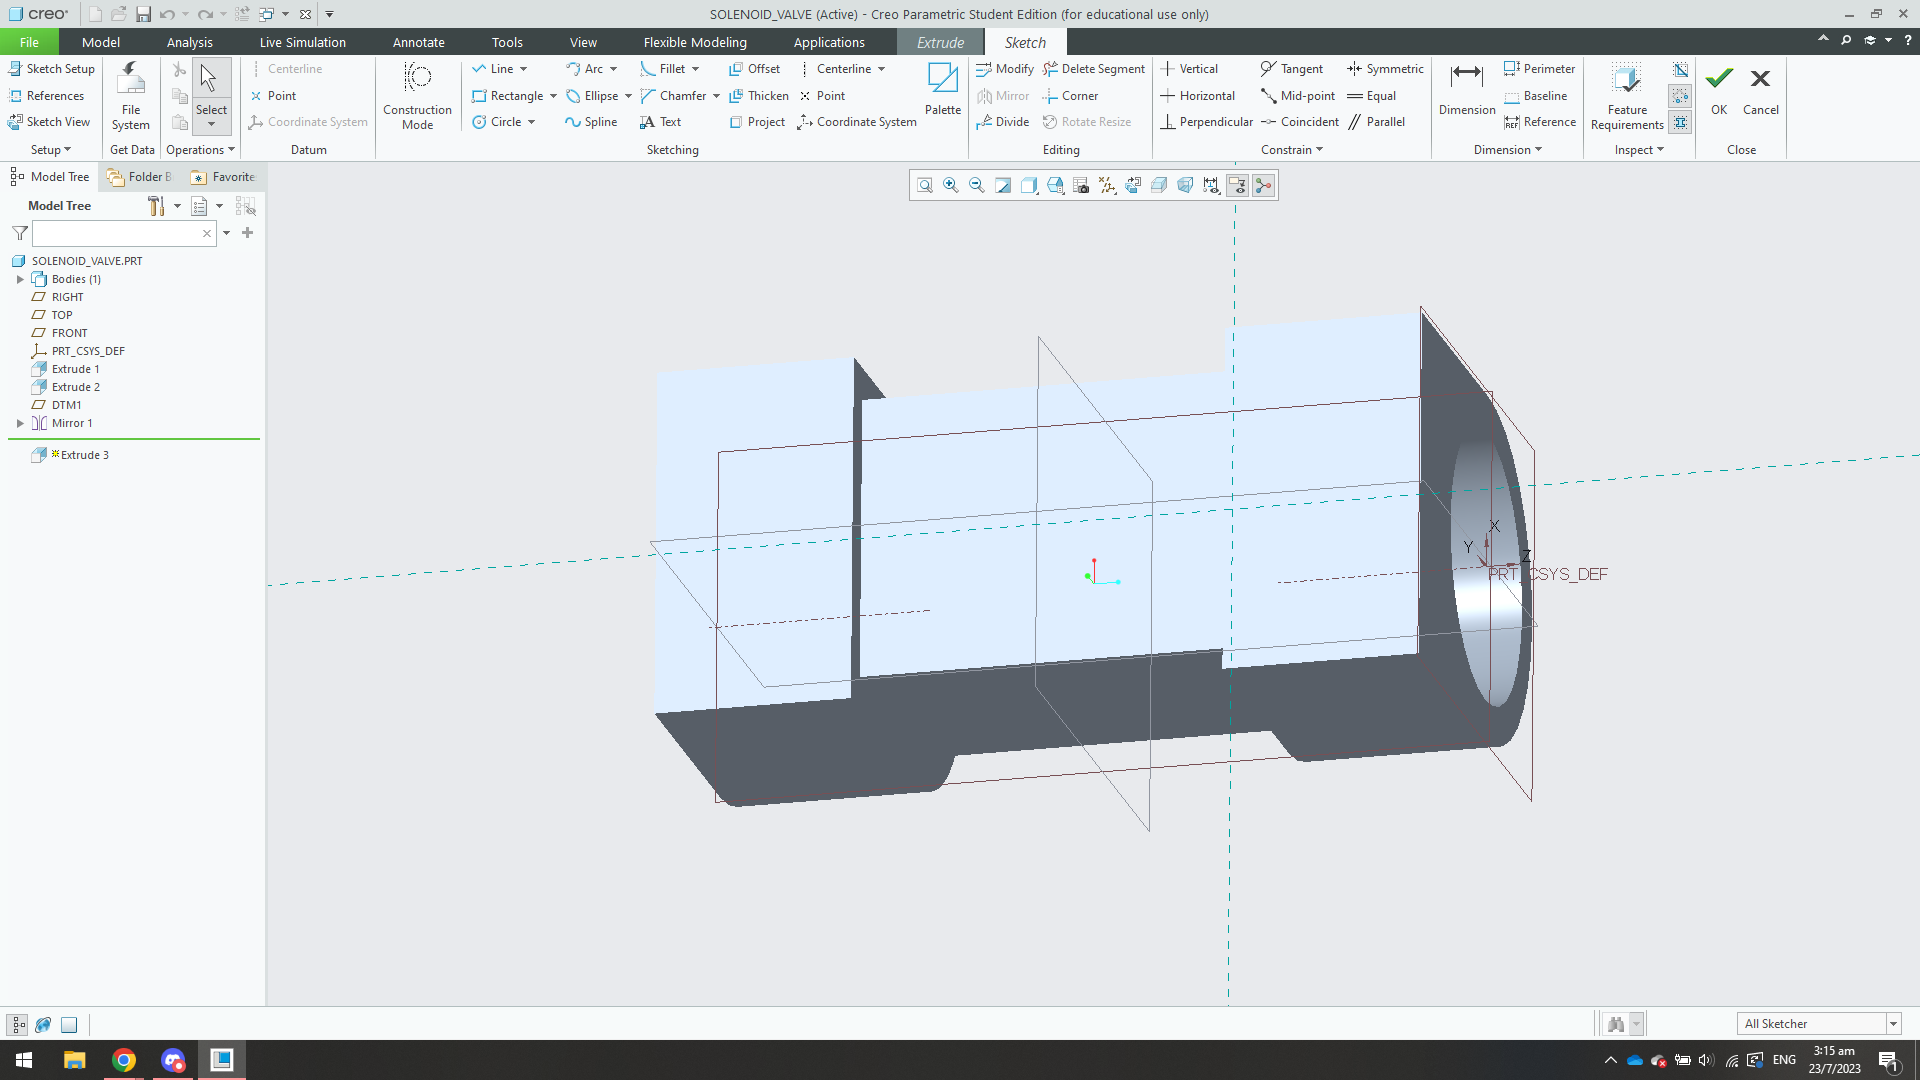This screenshot has width=1920, height=1080.
Task: Open Feature Requirements
Action: [x=1626, y=96]
